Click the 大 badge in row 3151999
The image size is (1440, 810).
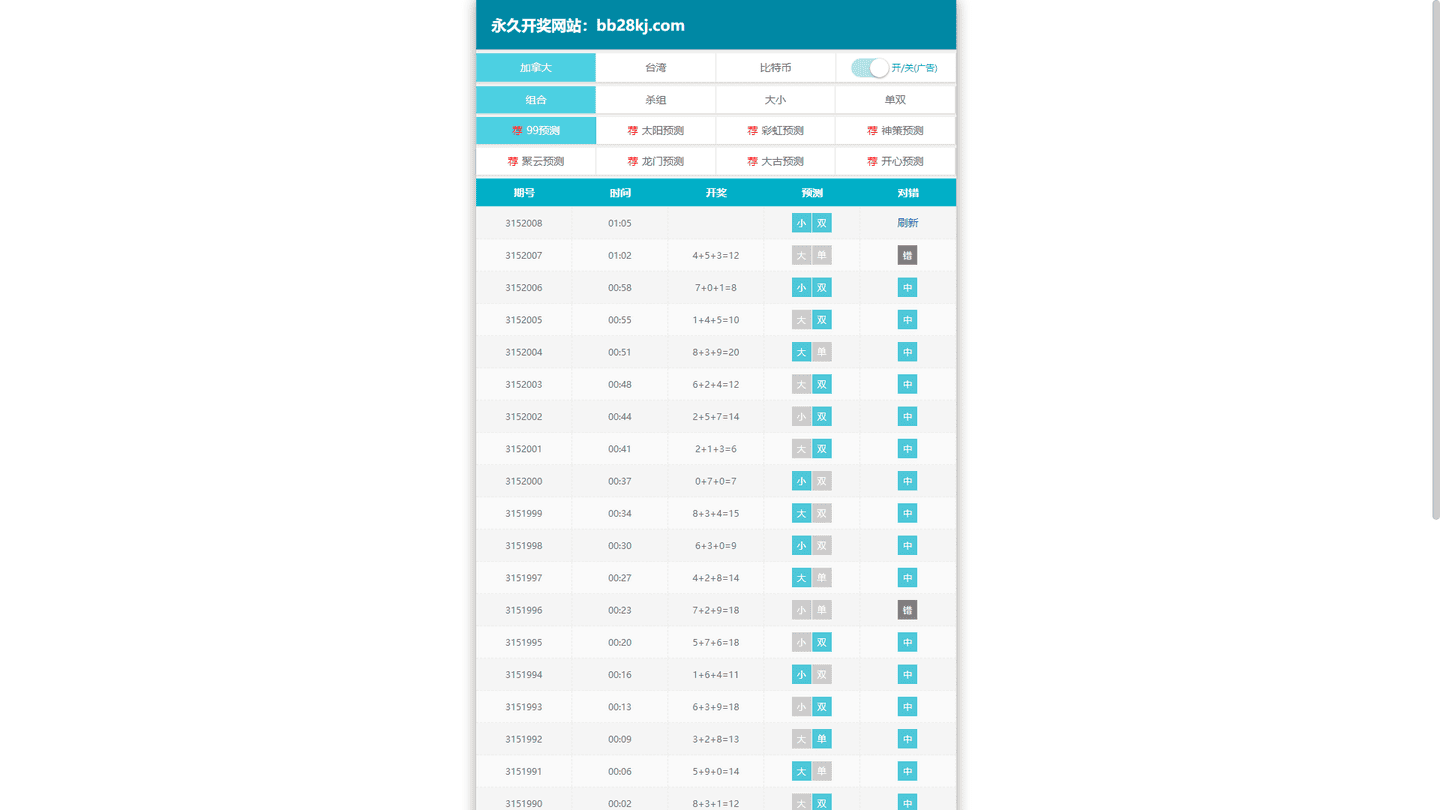(801, 513)
